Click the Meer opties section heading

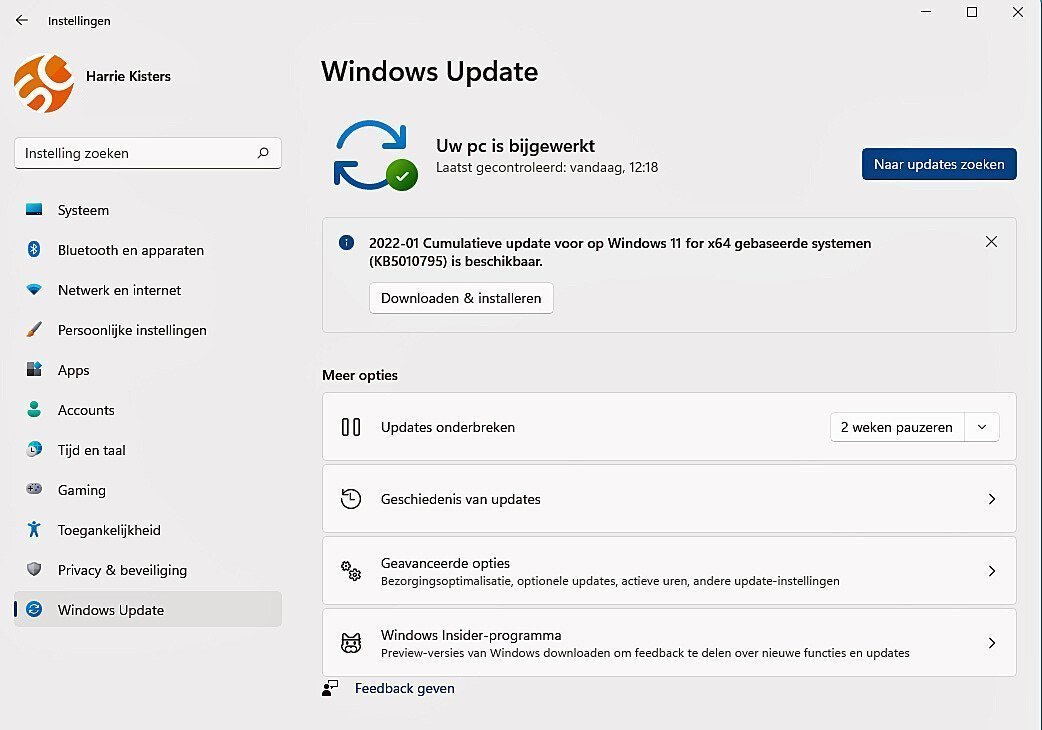[x=360, y=375]
